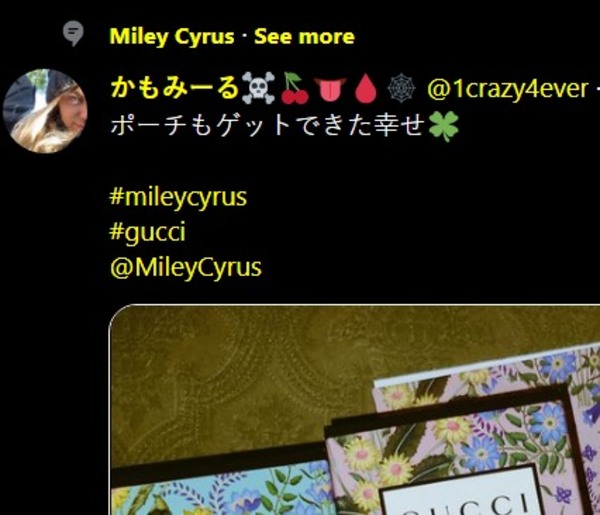Click the four leaf clover emoji
The width and height of the screenshot is (600, 515).
[x=443, y=126]
